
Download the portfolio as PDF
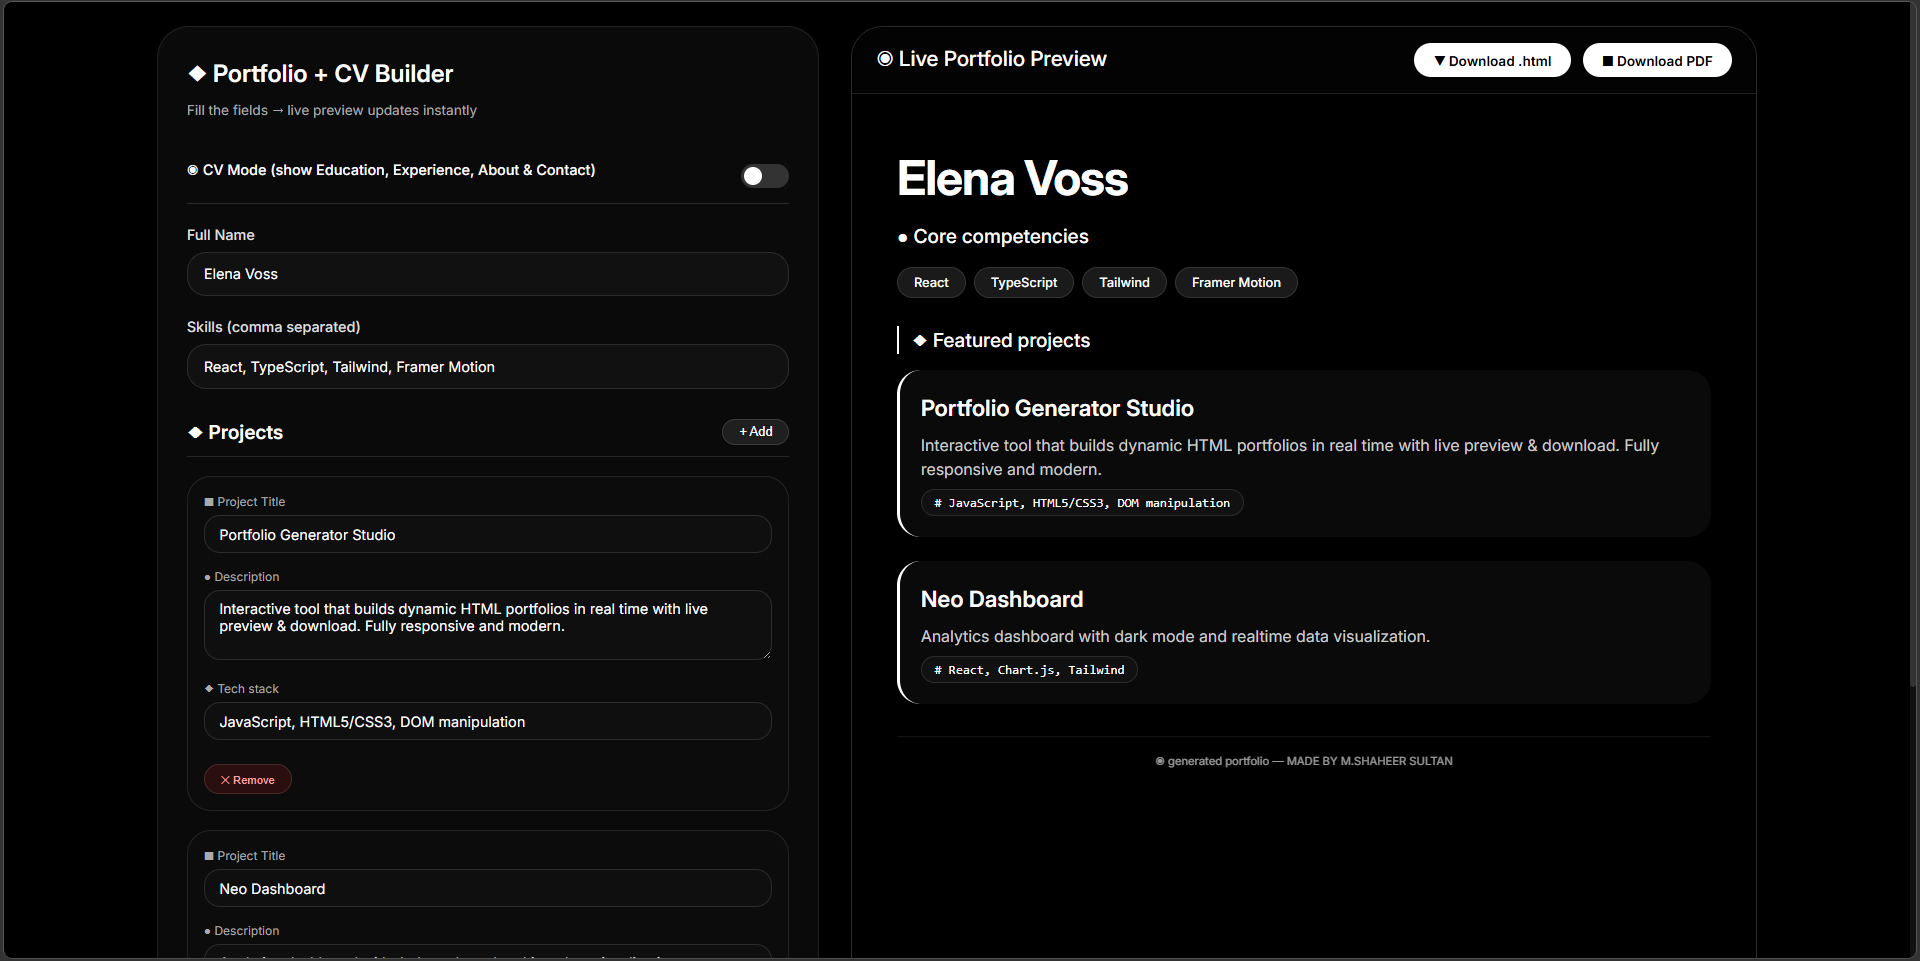1656,61
